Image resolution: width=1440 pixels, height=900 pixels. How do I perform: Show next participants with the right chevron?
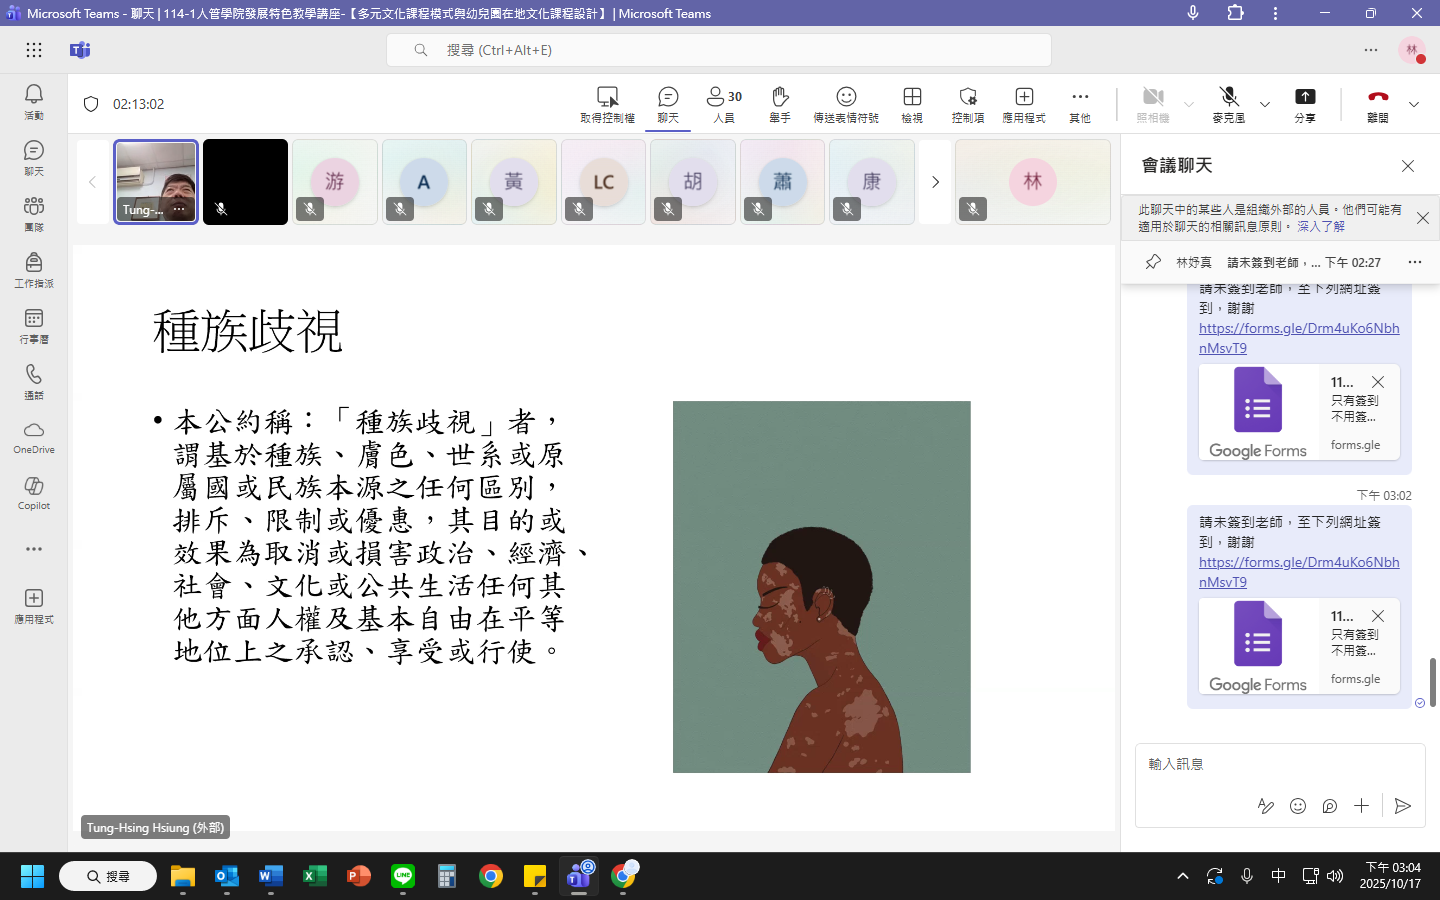click(935, 182)
